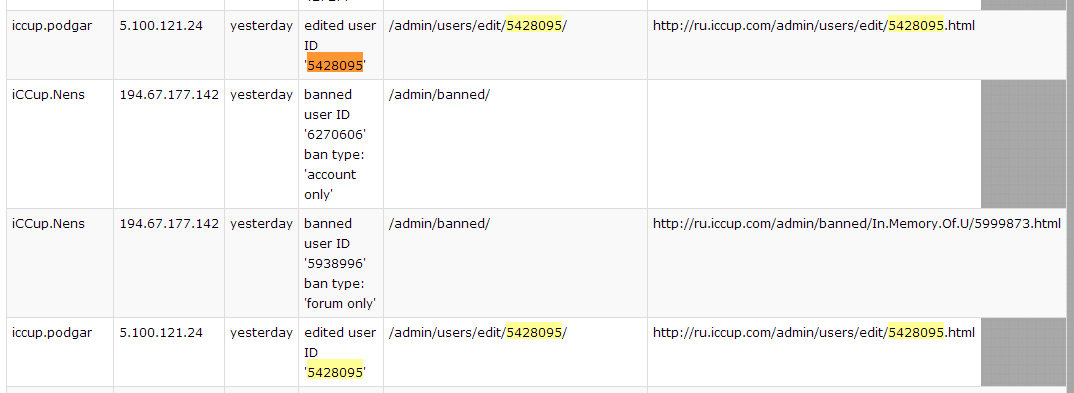
Task: Click IP 194.67.177.142 in the 6270606 ban row
Action: pyautogui.click(x=169, y=94)
